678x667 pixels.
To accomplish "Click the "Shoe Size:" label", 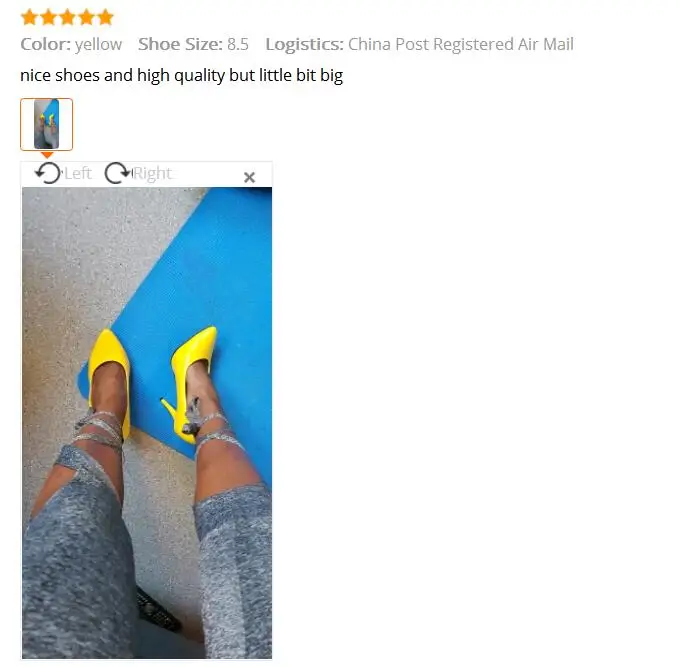I will pos(180,44).
